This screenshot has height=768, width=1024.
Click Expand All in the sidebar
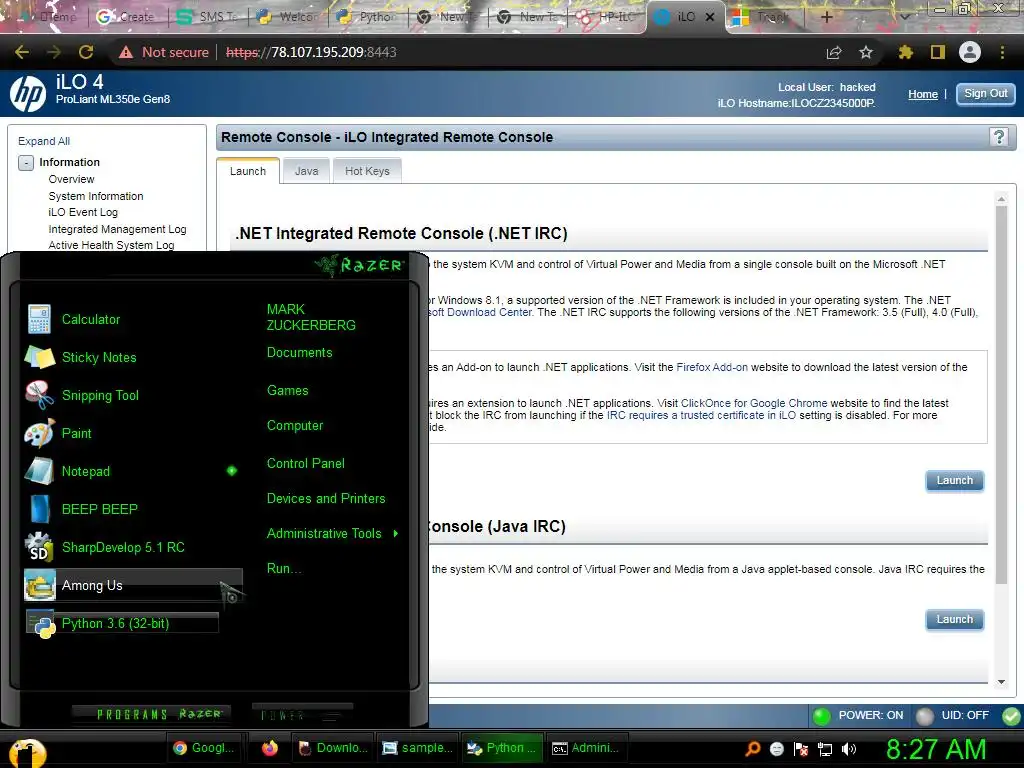(44, 141)
